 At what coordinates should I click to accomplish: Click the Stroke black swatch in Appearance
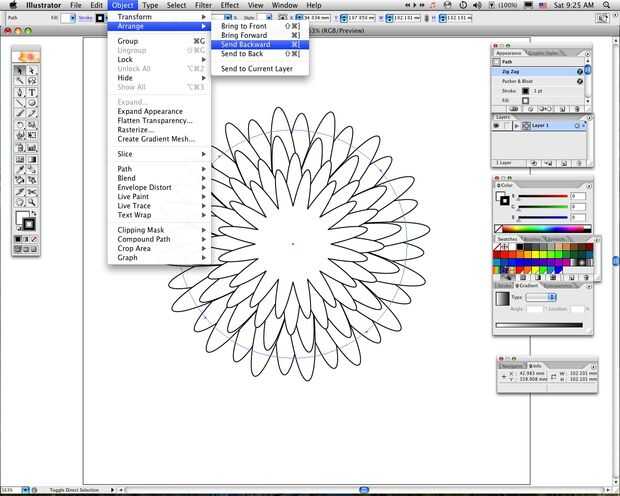(x=525, y=91)
